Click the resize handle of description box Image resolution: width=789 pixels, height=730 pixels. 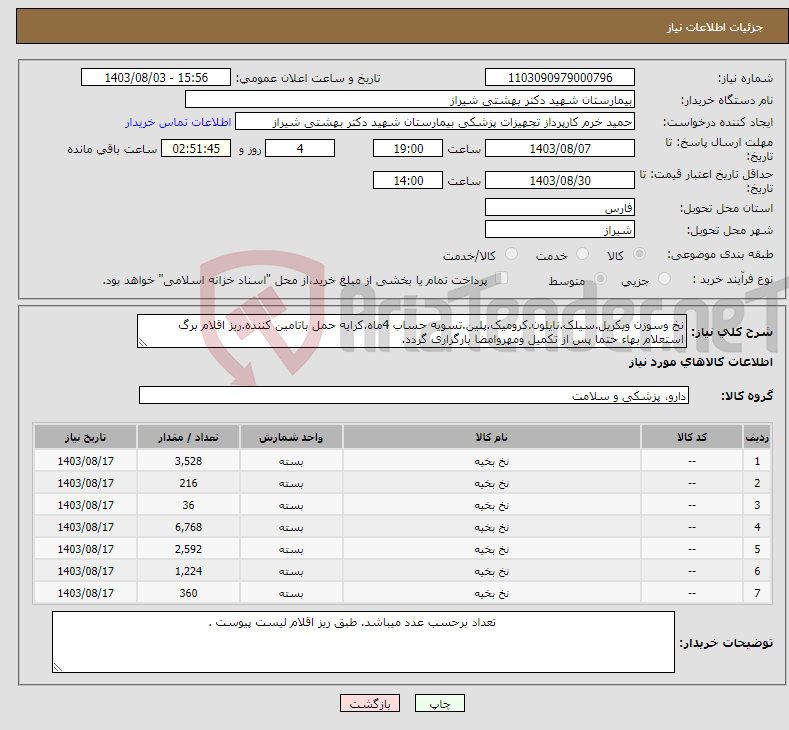coord(143,343)
